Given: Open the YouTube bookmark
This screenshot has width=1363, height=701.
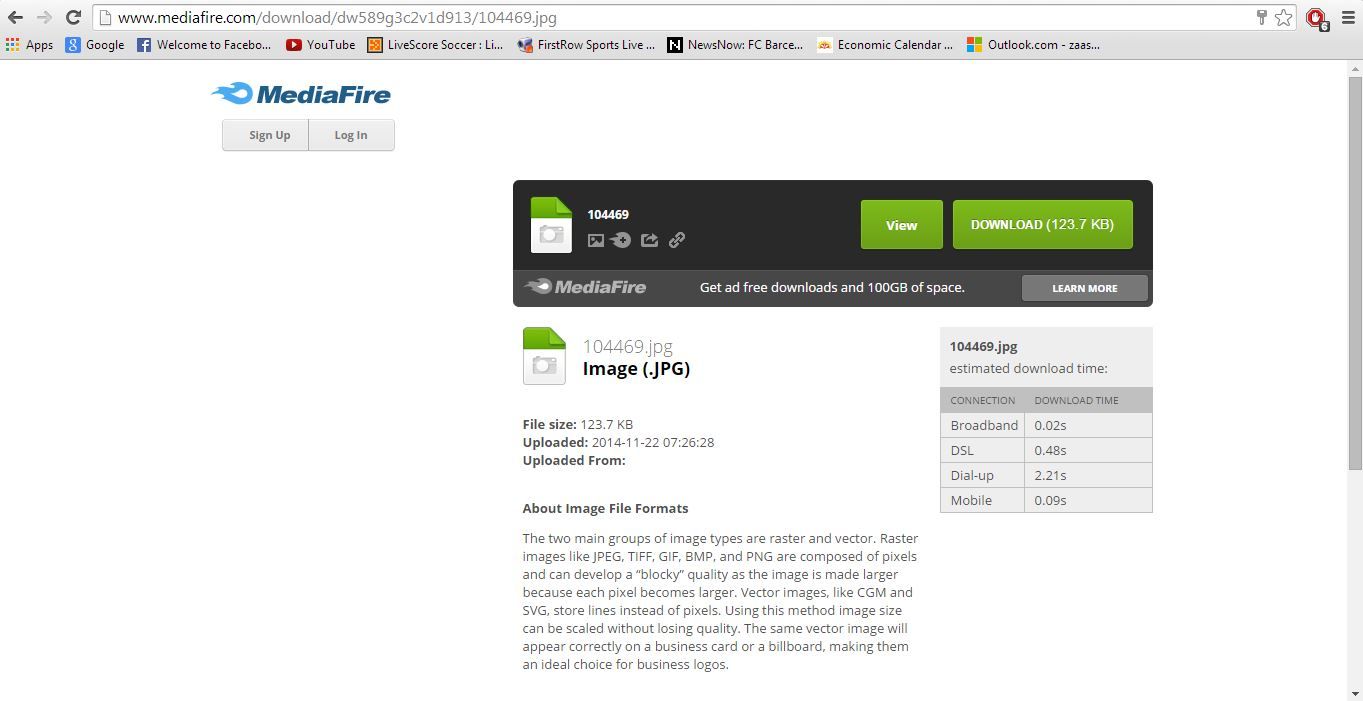Looking at the screenshot, I should pos(320,44).
